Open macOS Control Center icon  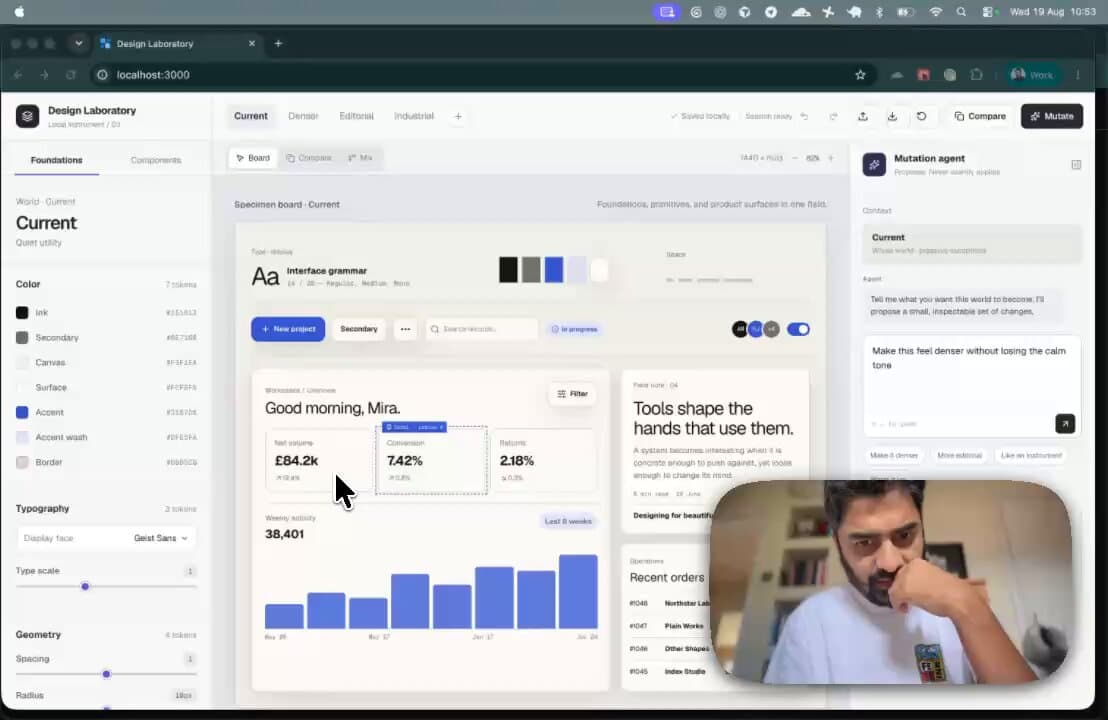coord(989,12)
